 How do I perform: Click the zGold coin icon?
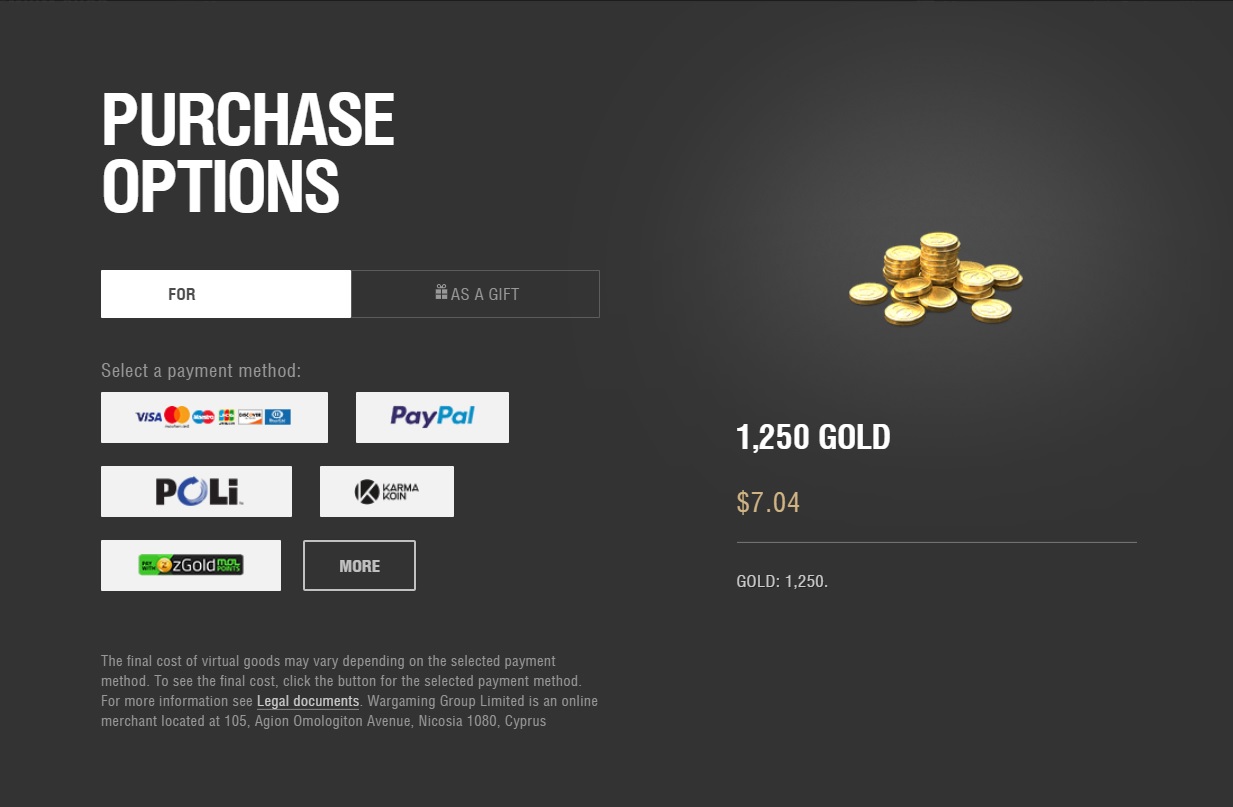coord(164,565)
